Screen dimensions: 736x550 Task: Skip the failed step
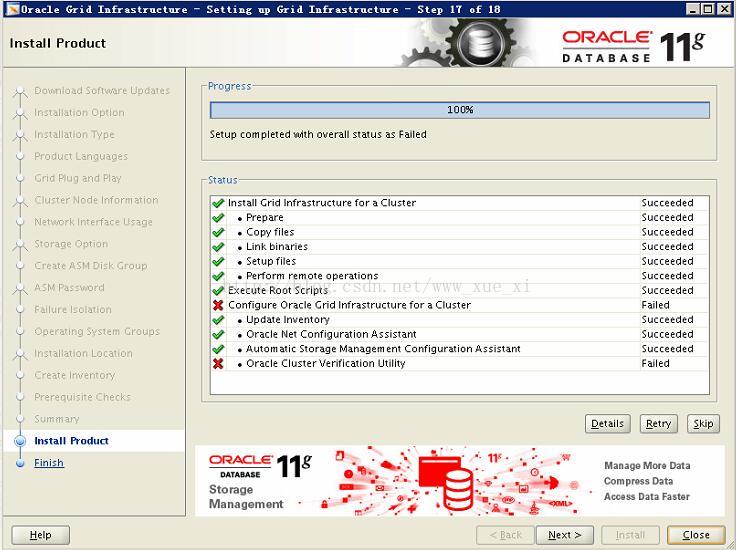(x=703, y=424)
